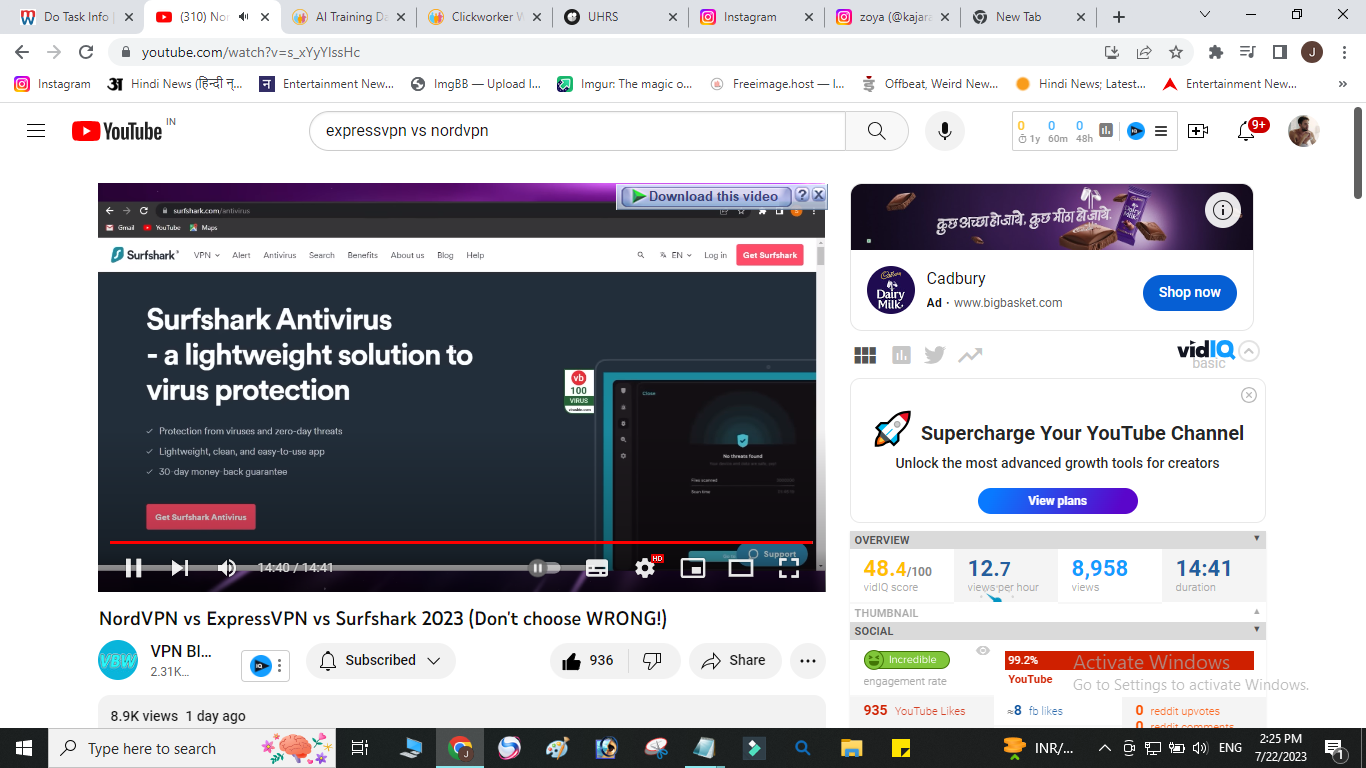
Task: Collapse the SOCIAL section
Action: [x=1257, y=630]
